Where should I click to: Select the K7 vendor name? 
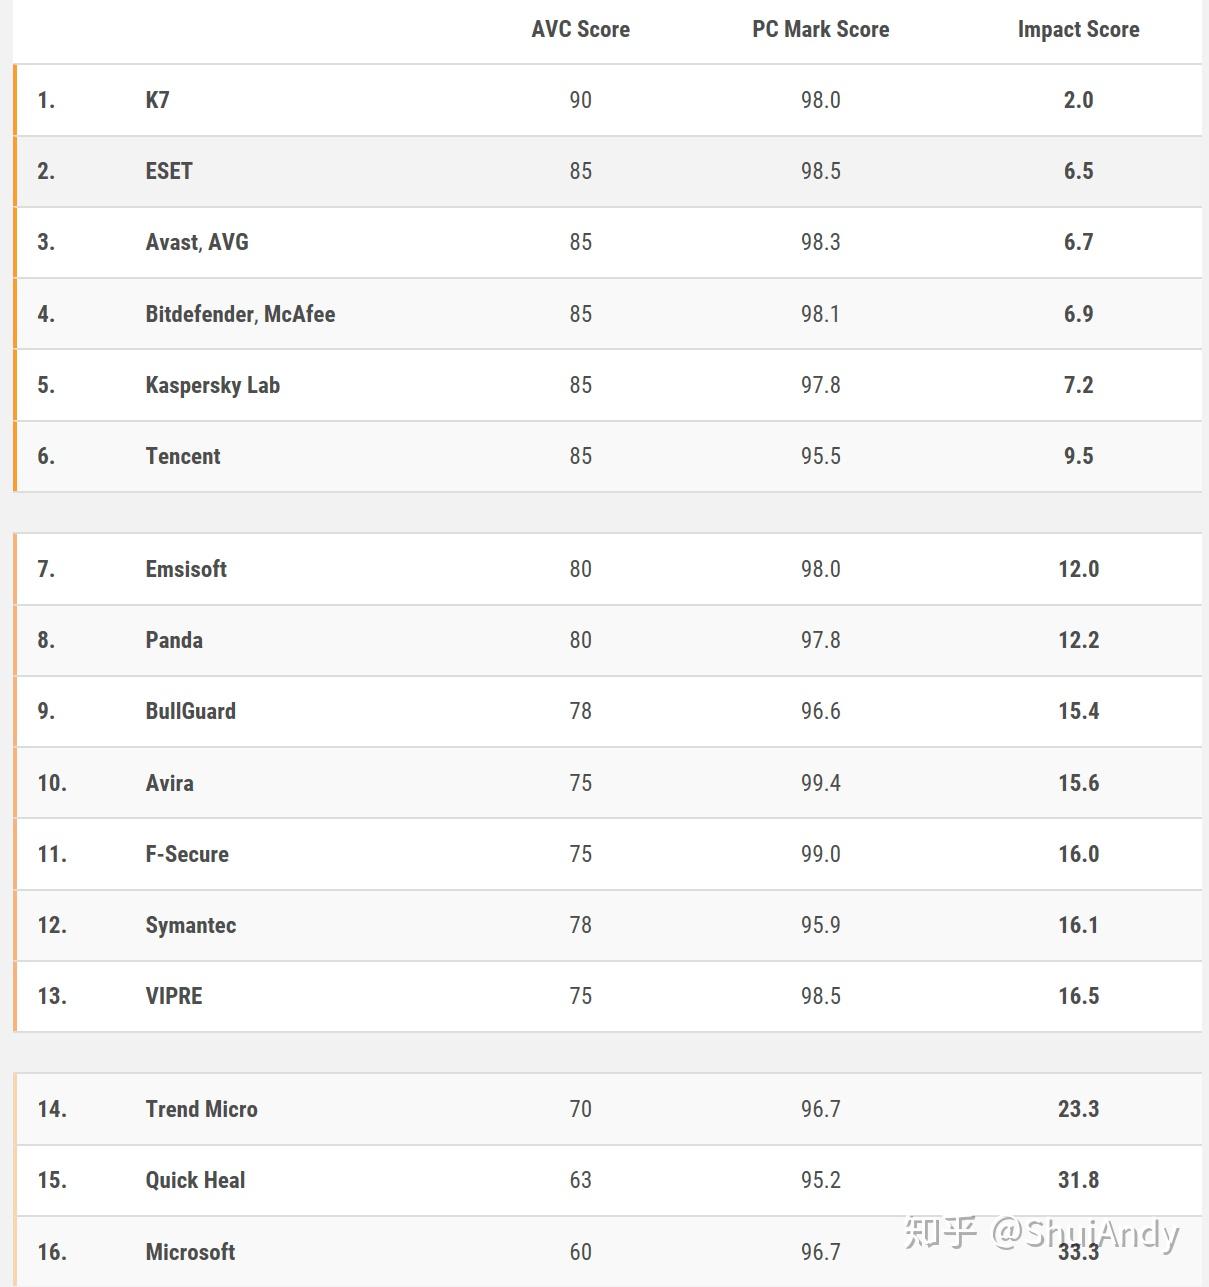tap(157, 100)
